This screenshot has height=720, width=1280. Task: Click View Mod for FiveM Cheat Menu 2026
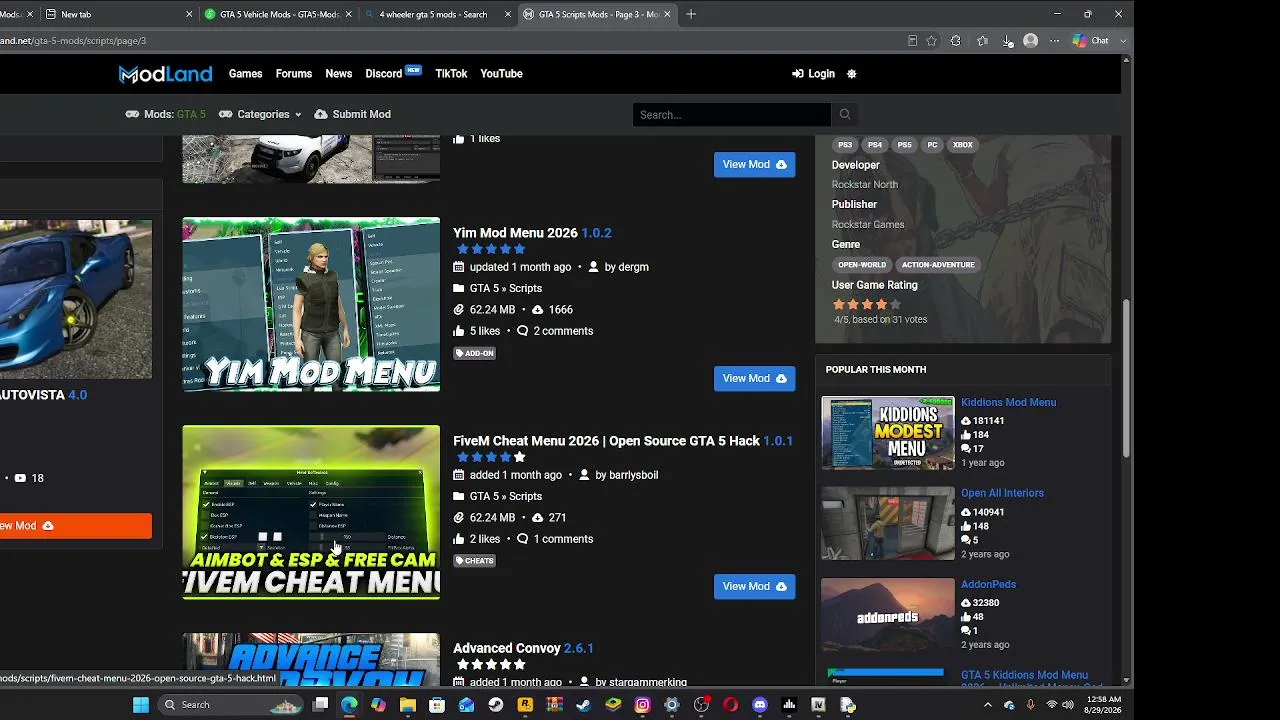[x=755, y=586]
